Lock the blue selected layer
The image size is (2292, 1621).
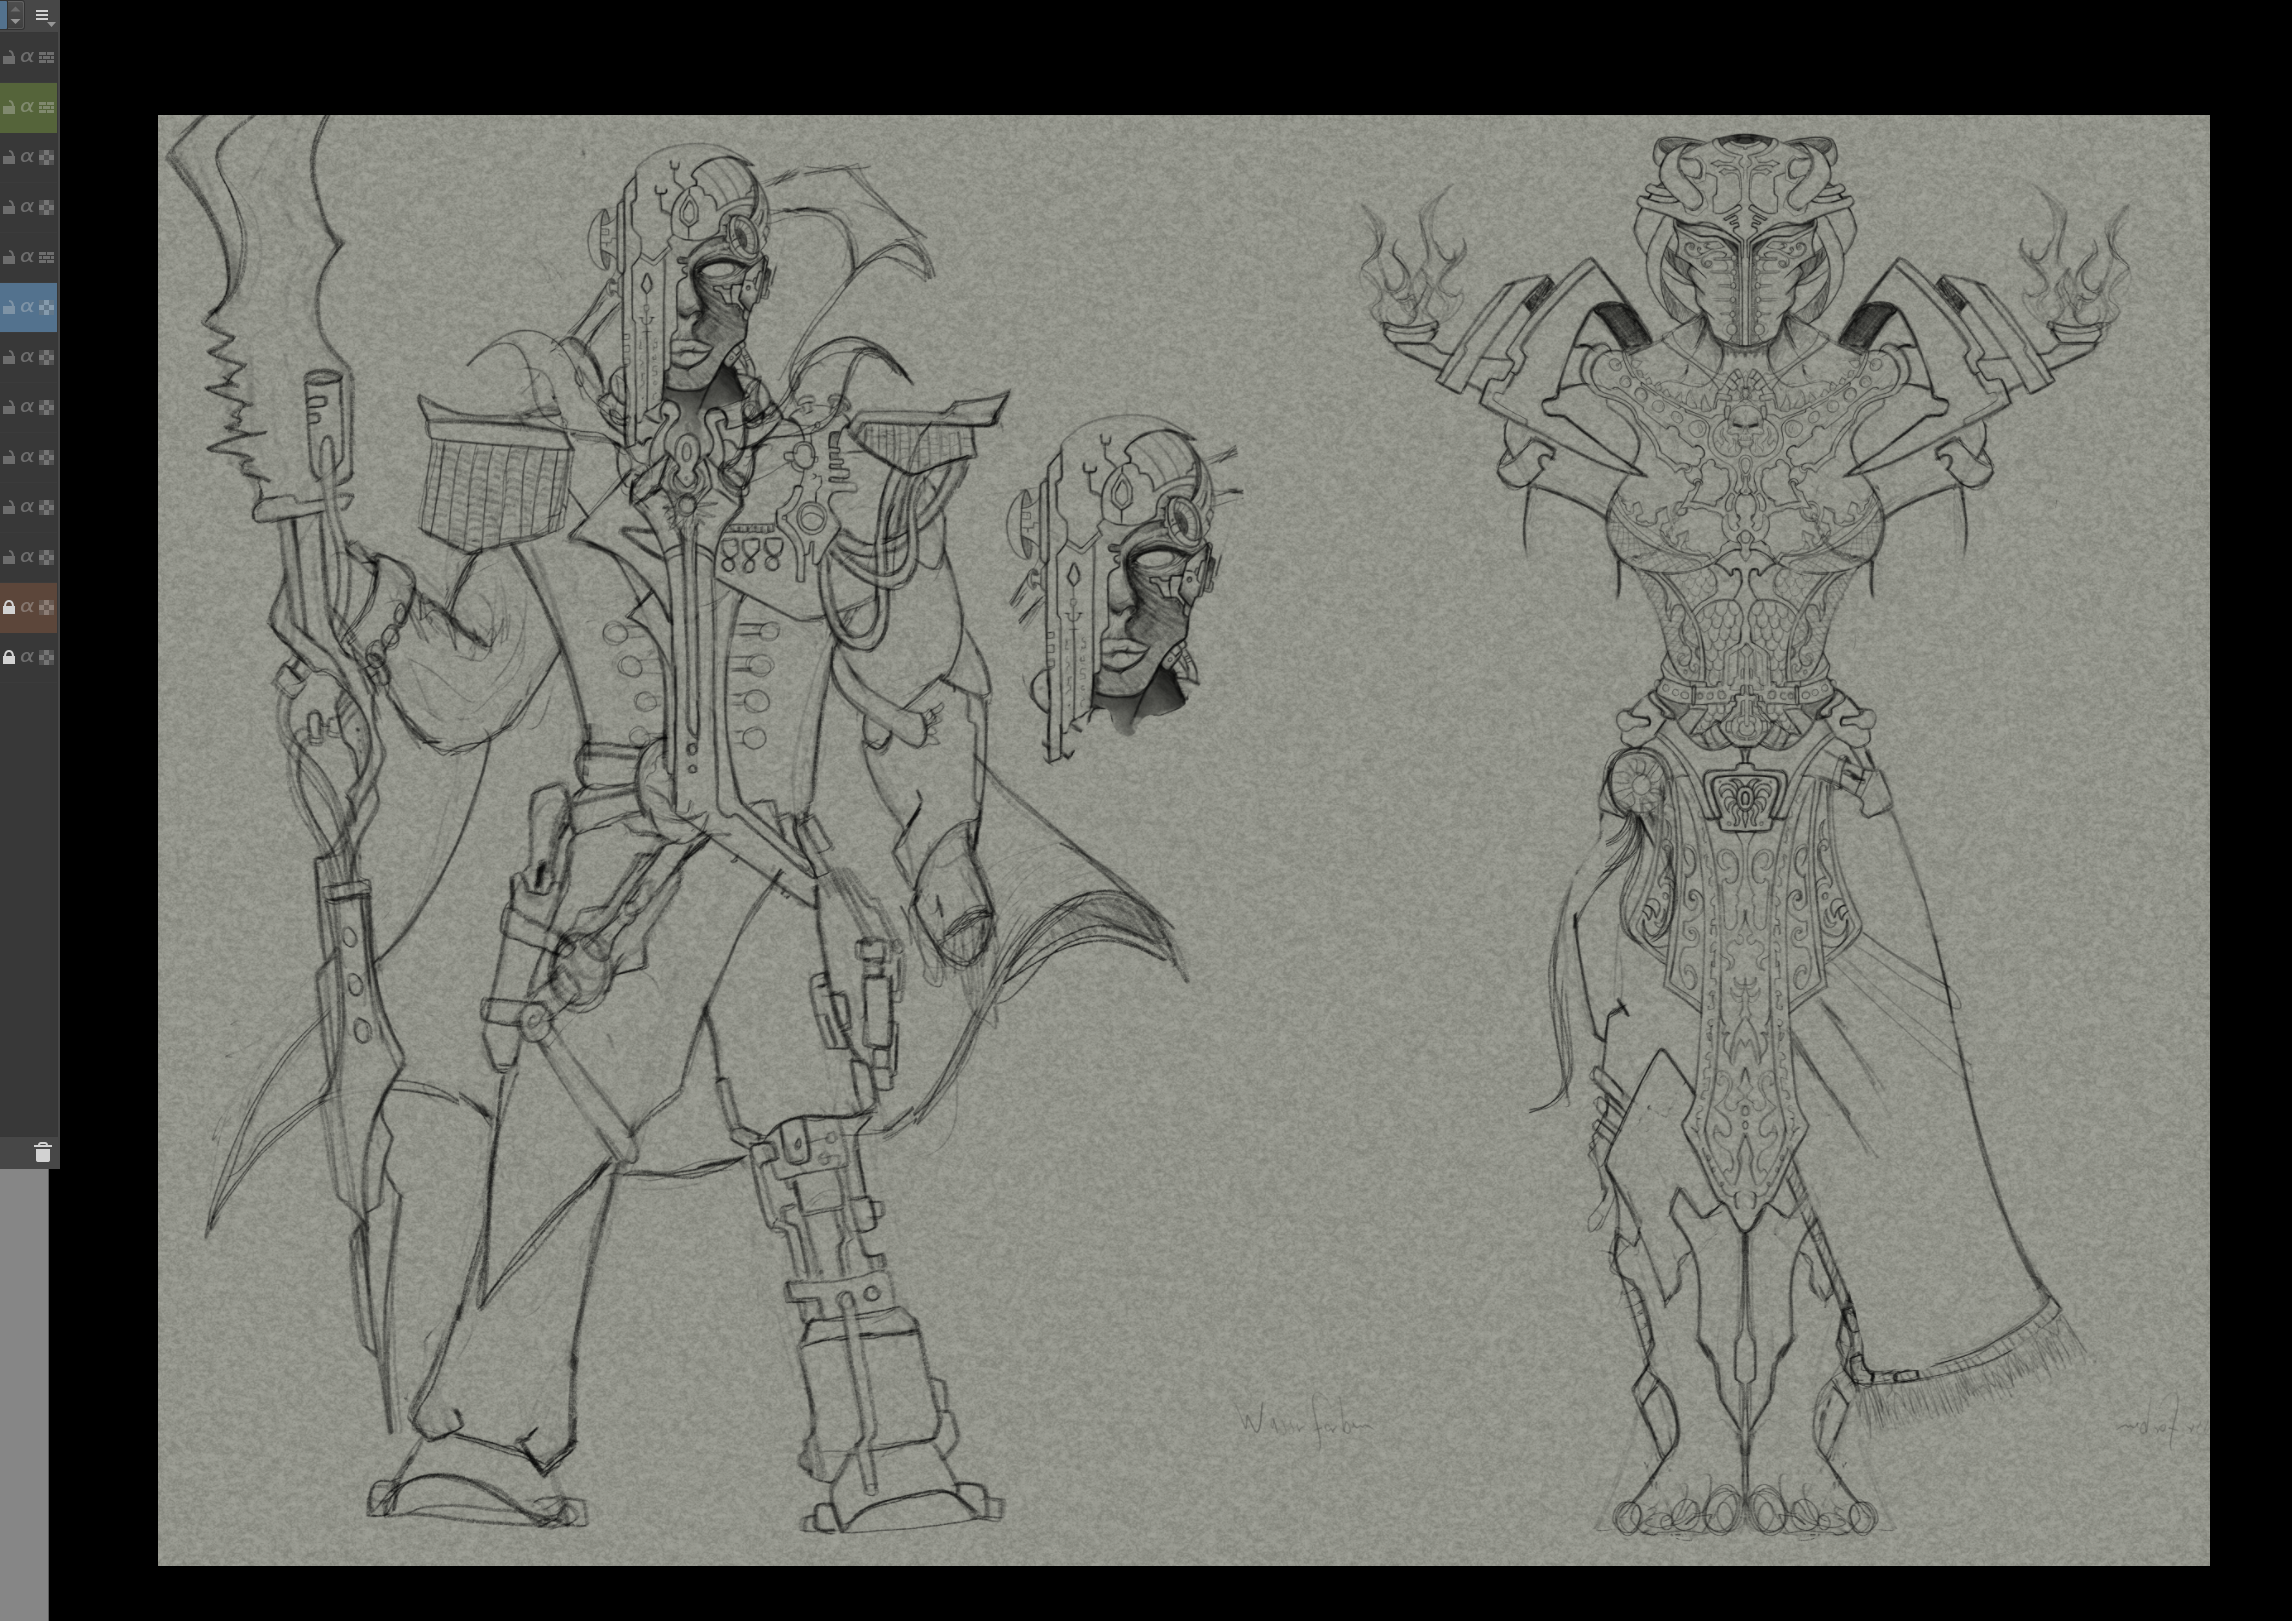point(9,308)
